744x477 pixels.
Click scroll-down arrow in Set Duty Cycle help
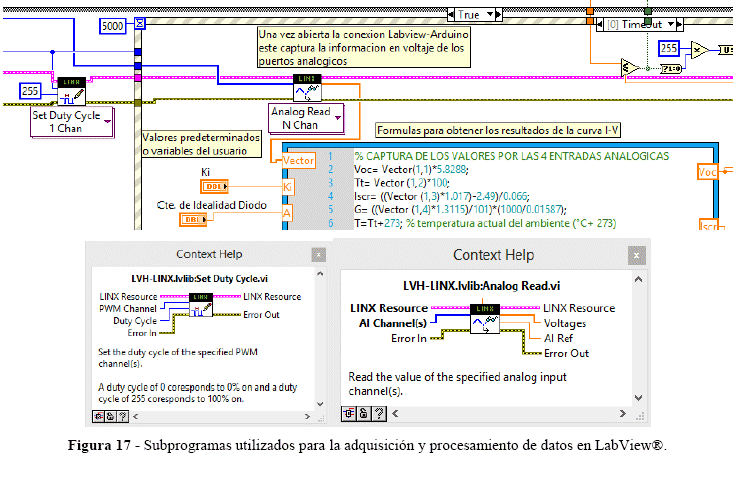[x=320, y=404]
